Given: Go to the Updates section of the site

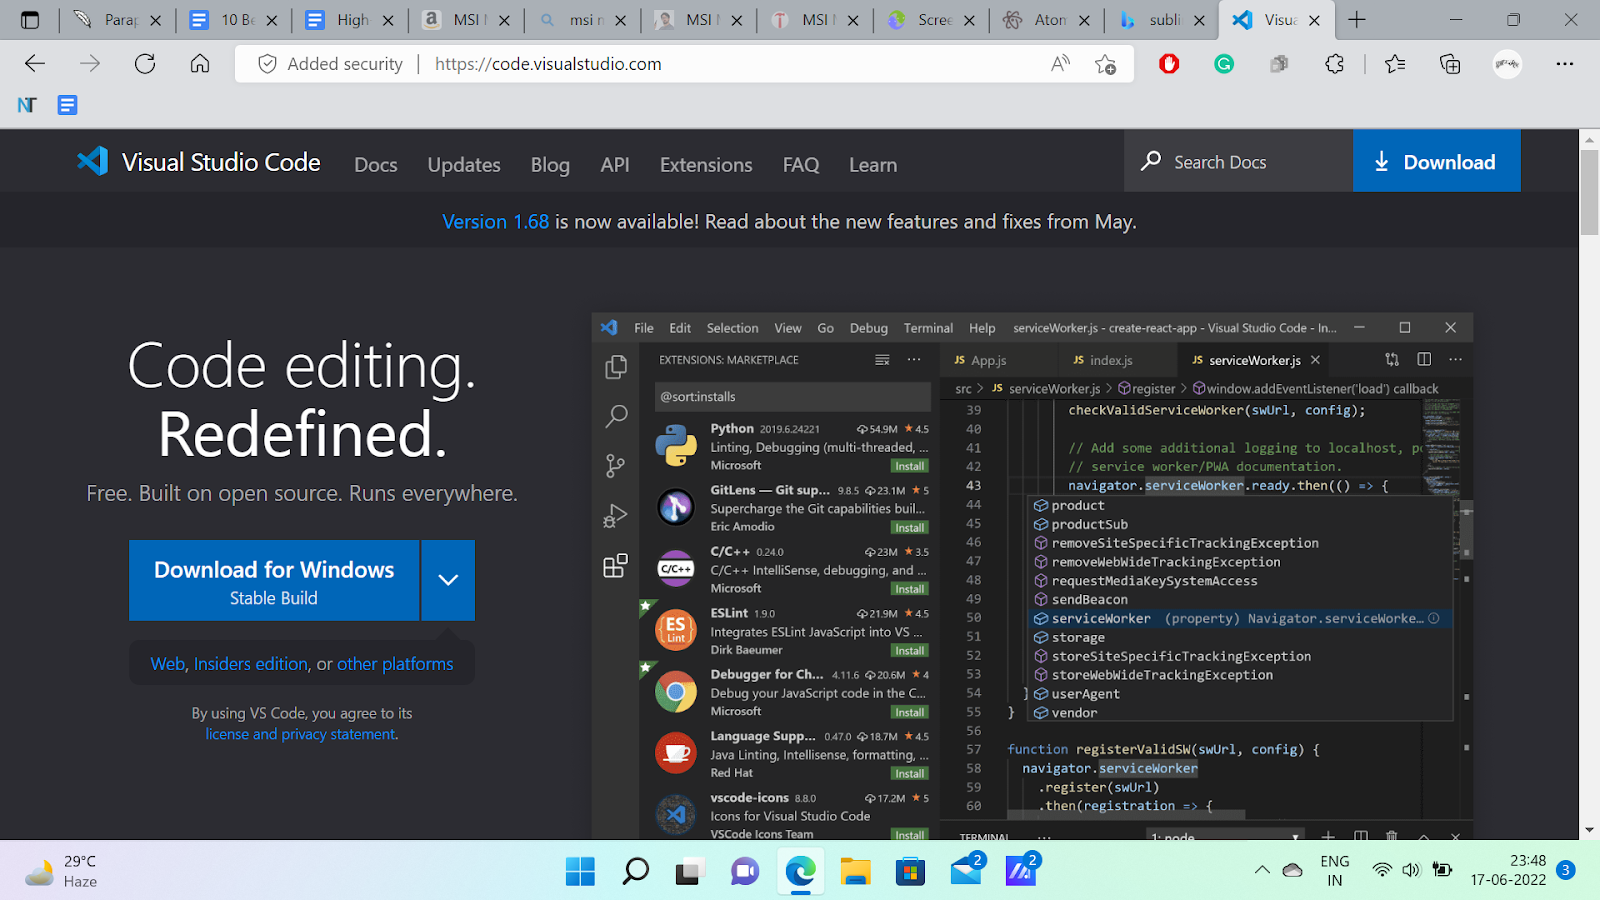Looking at the screenshot, I should click(x=464, y=165).
